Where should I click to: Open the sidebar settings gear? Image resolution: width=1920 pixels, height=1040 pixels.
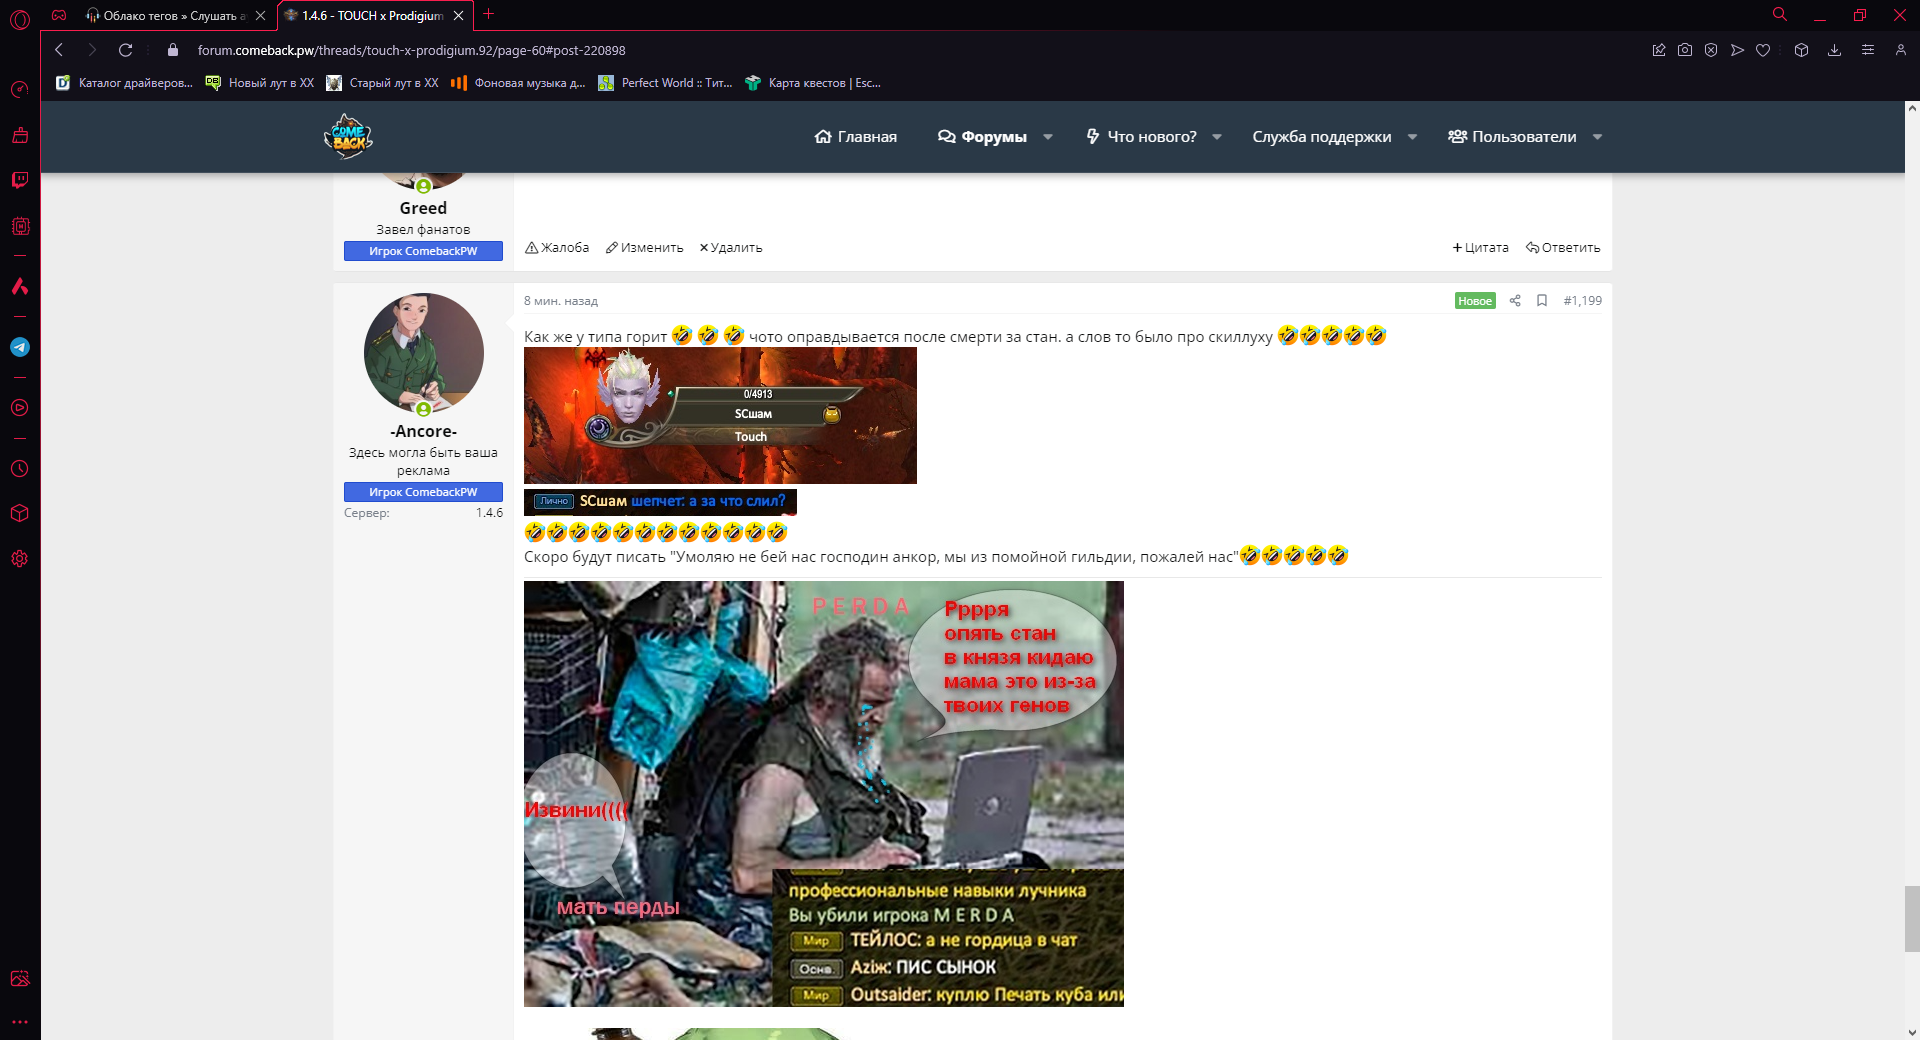[20, 559]
